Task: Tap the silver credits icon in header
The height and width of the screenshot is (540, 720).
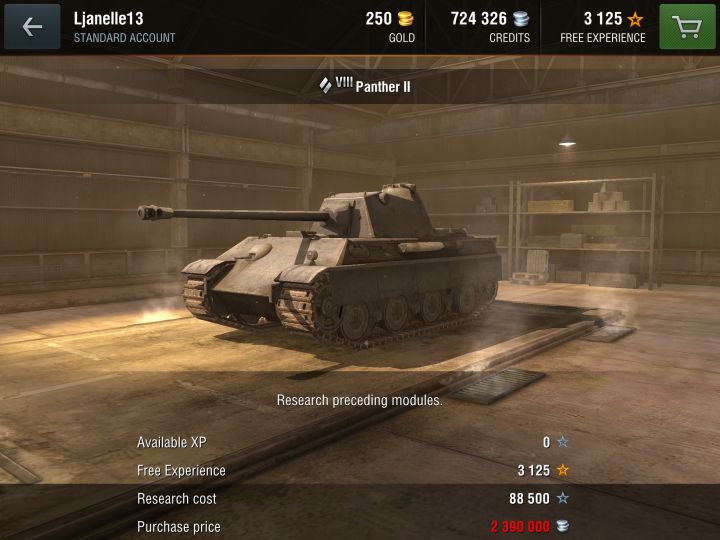Action: tap(521, 19)
